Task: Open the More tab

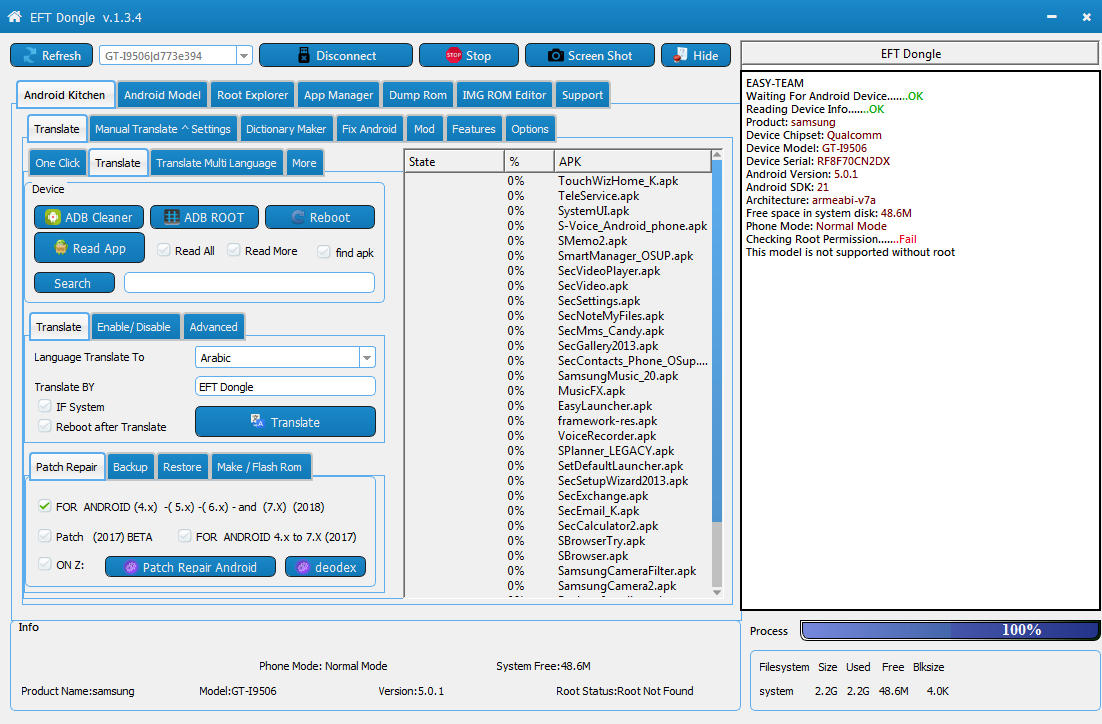Action: point(304,163)
